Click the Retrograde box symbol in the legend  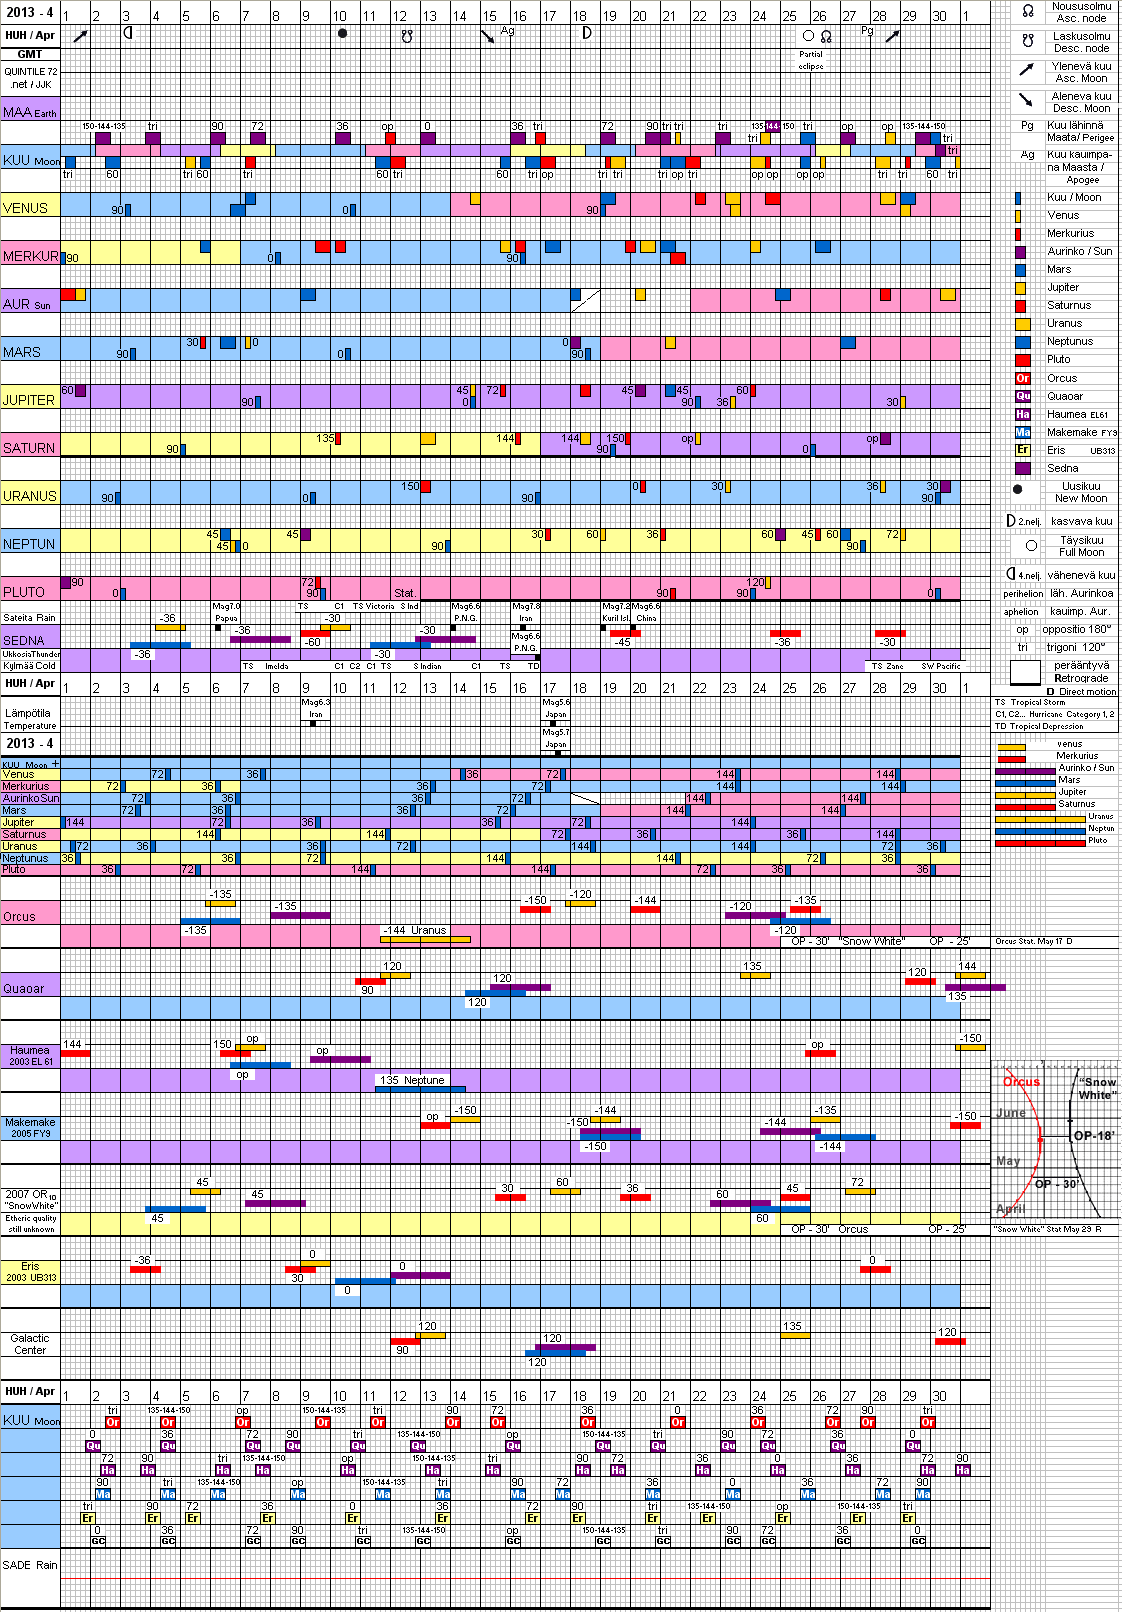(1027, 671)
